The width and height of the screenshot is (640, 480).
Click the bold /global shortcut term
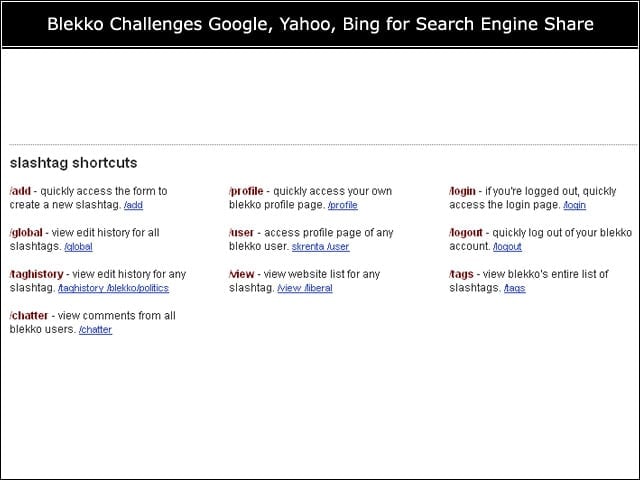pos(26,233)
